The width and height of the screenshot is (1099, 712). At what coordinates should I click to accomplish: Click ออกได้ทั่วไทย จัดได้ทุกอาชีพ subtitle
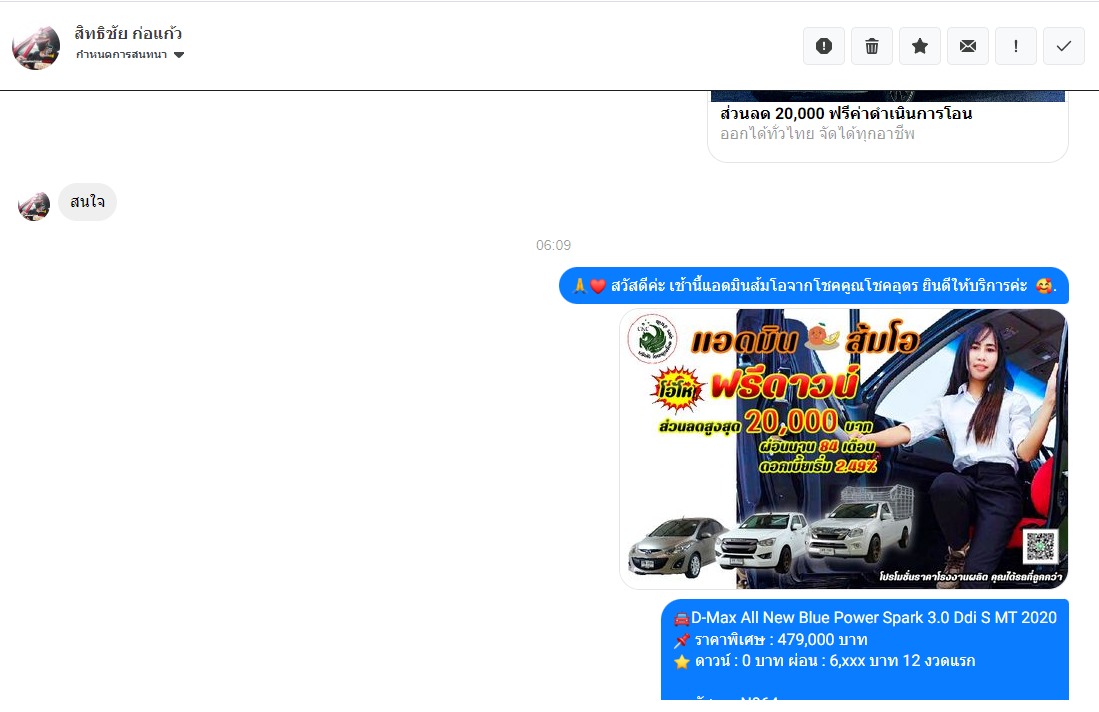(x=817, y=134)
